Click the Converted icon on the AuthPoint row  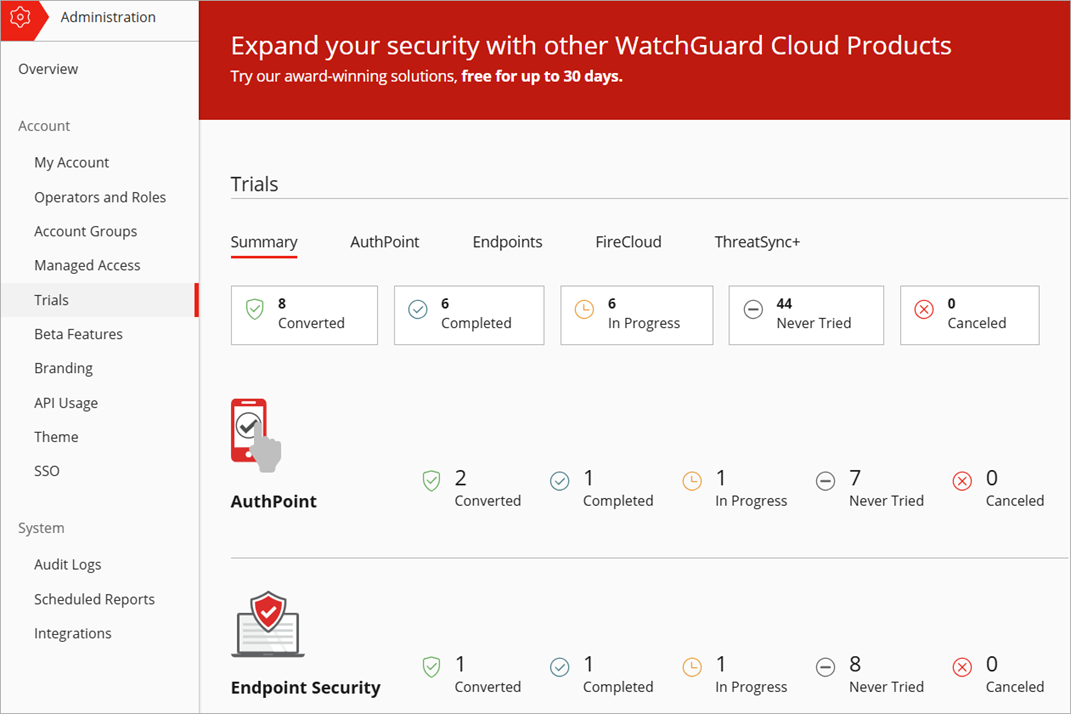[x=431, y=480]
